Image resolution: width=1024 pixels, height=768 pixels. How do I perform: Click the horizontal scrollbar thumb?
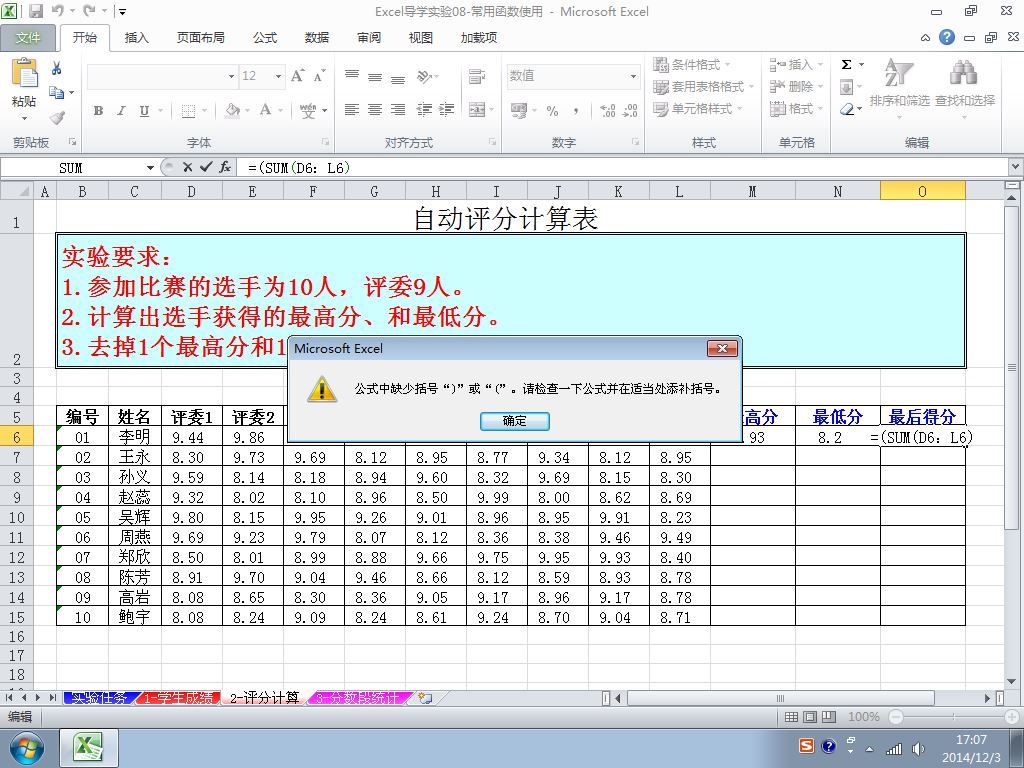point(780,698)
